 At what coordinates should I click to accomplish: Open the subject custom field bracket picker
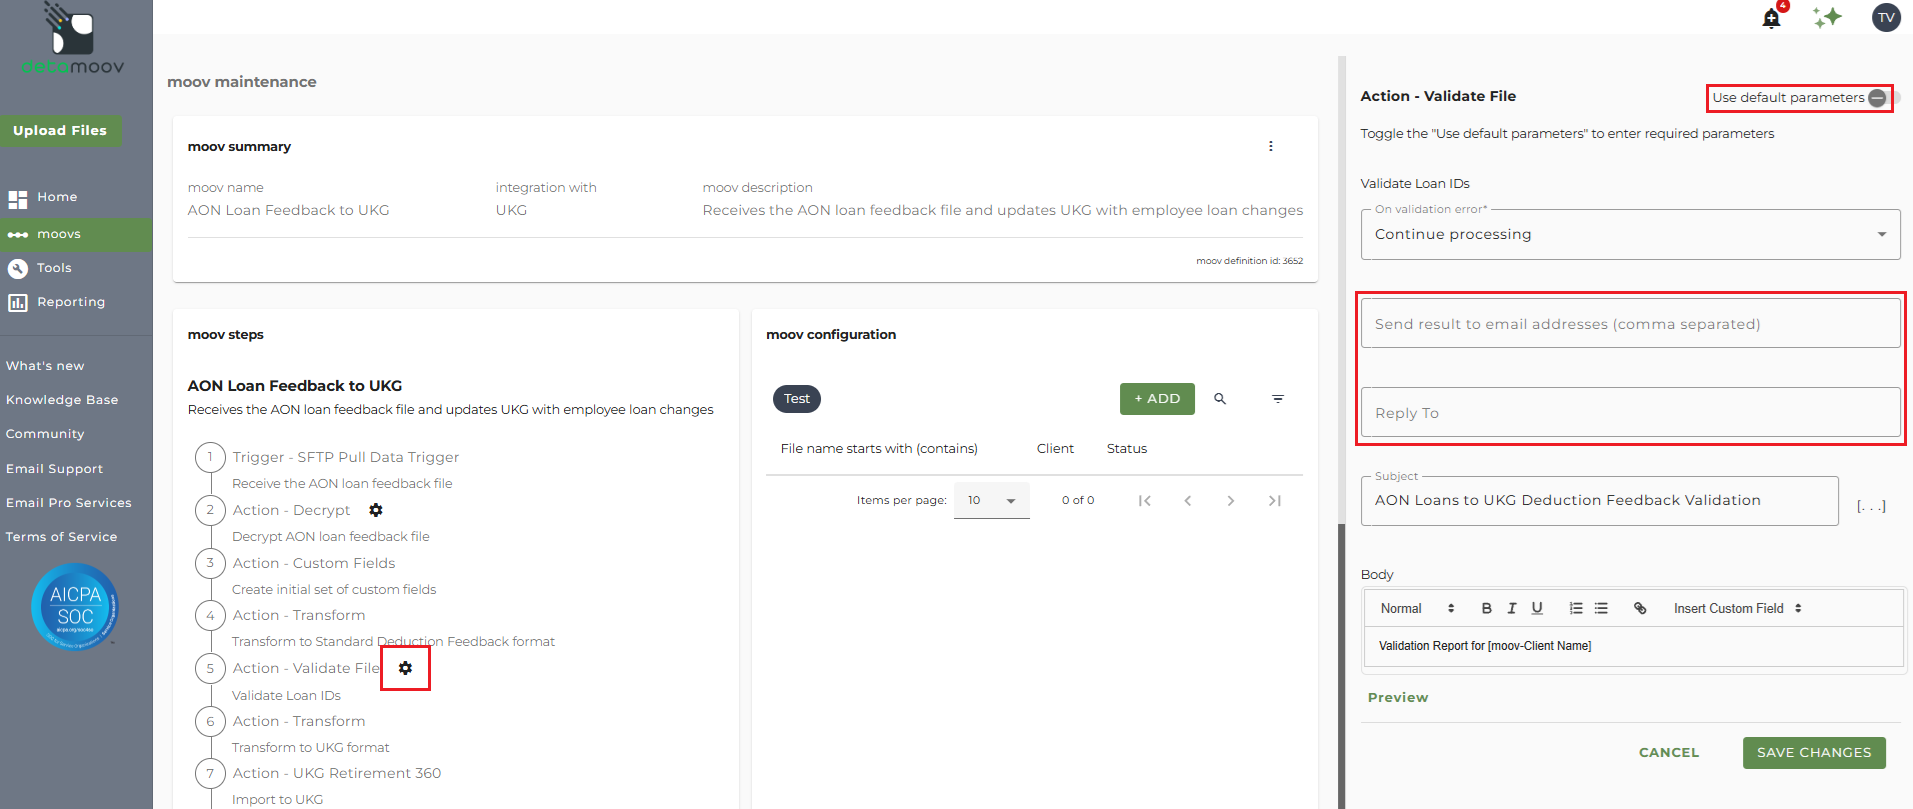click(1871, 506)
